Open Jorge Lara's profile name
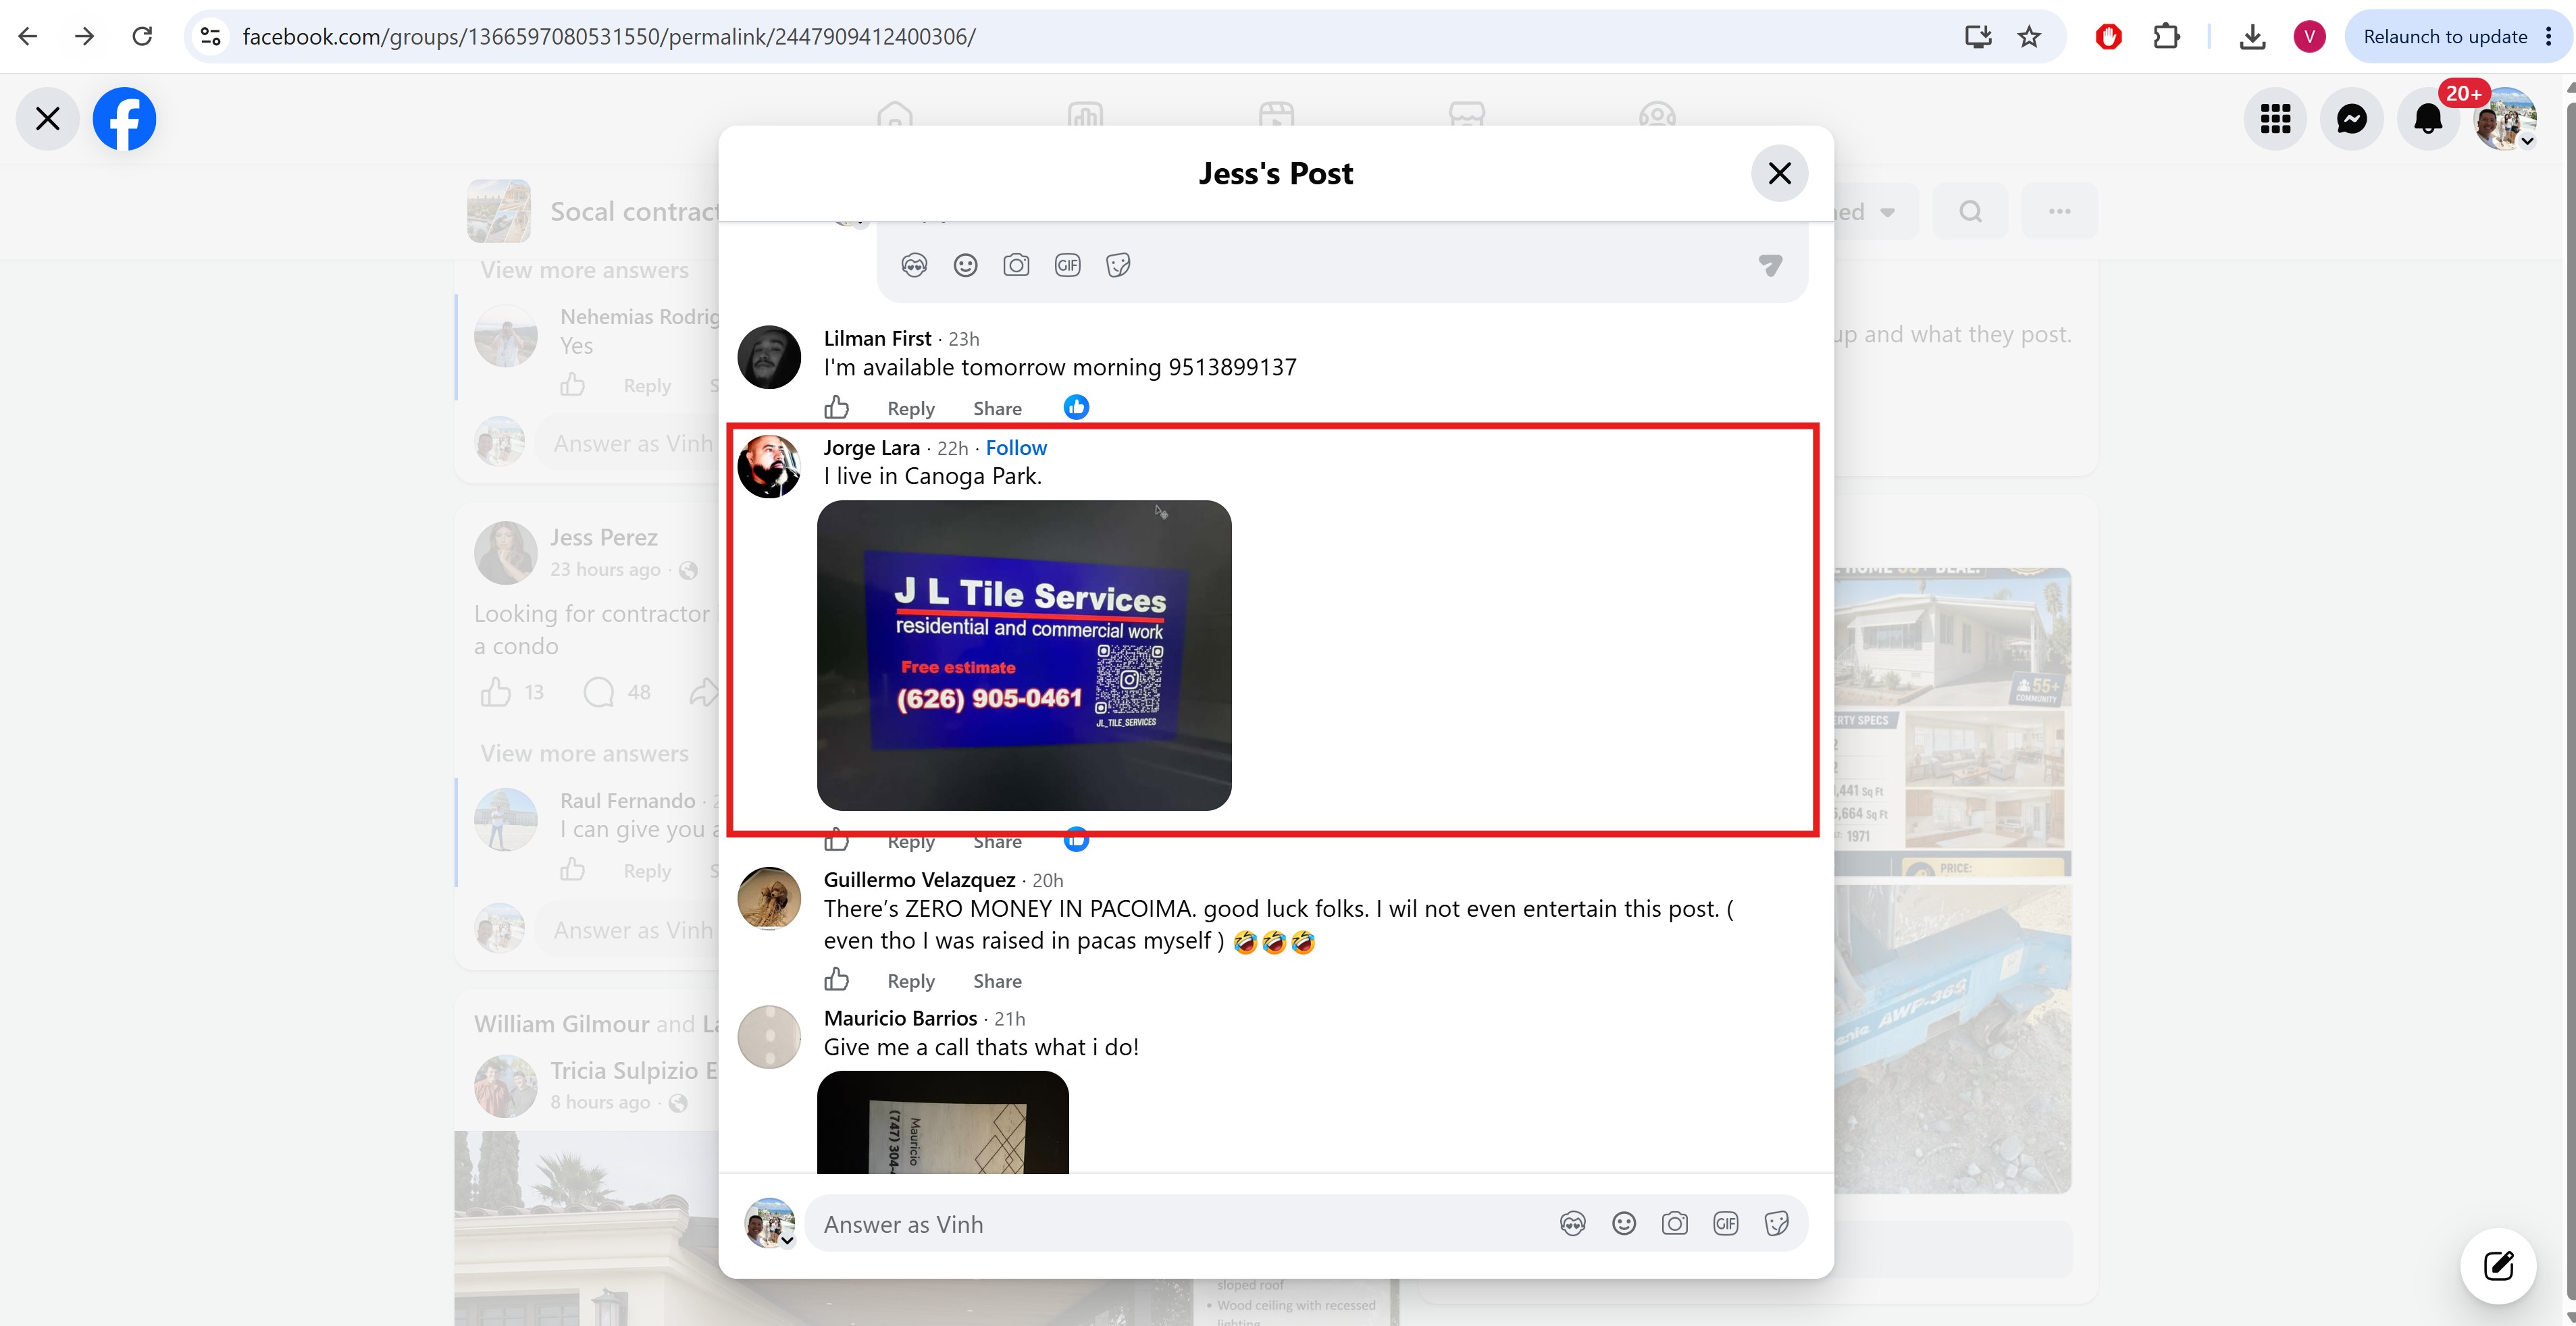This screenshot has height=1326, width=2576. point(871,448)
